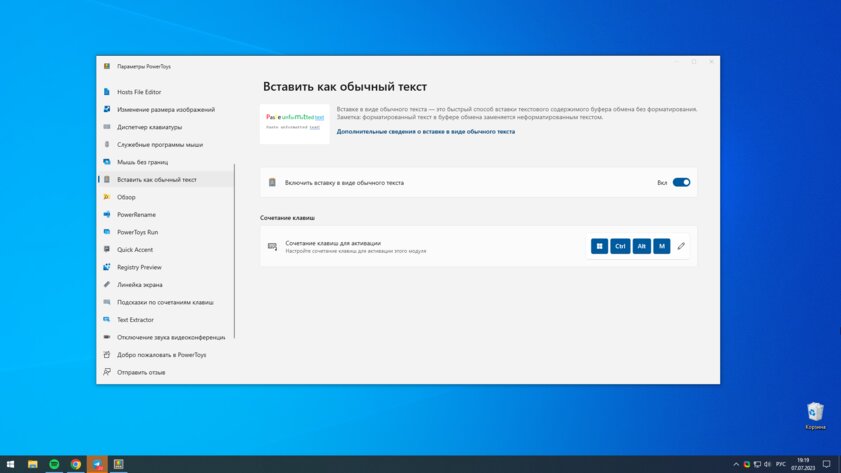841x473 pixels.
Task: Click the volume icon in system tray
Action: click(x=767, y=464)
